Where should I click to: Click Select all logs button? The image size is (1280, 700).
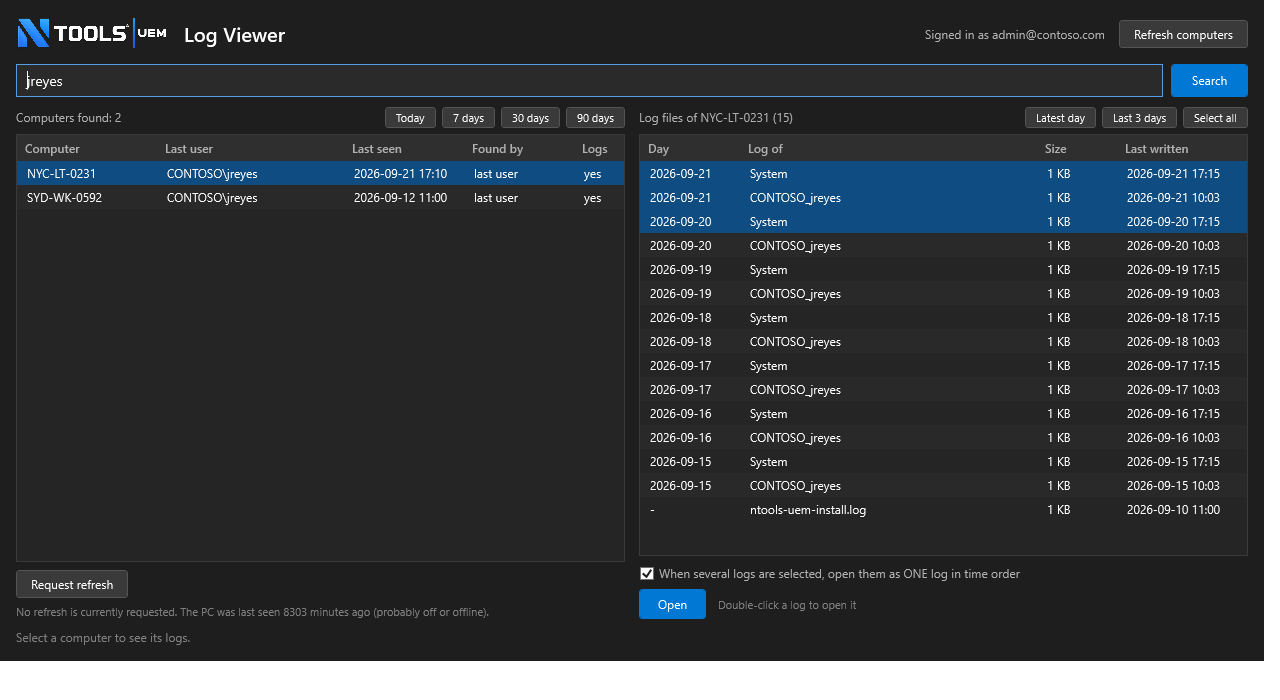point(1215,118)
